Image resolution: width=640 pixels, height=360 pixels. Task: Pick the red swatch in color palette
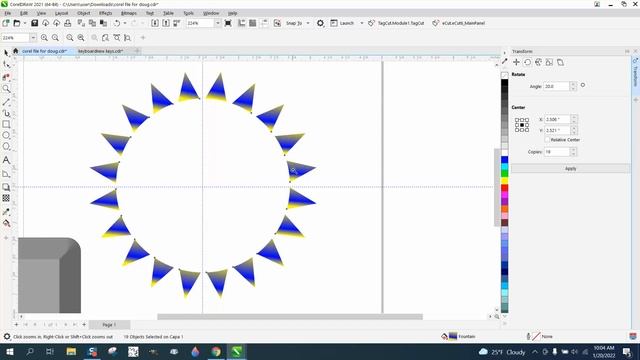tap(504, 188)
